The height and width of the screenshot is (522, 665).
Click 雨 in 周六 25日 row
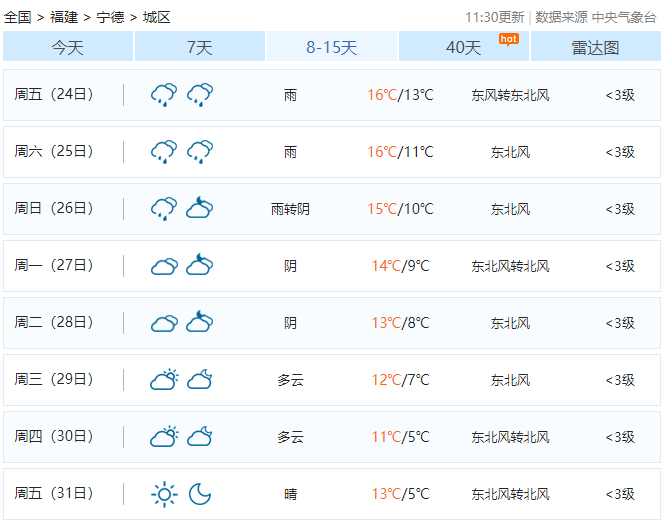[x=291, y=152]
